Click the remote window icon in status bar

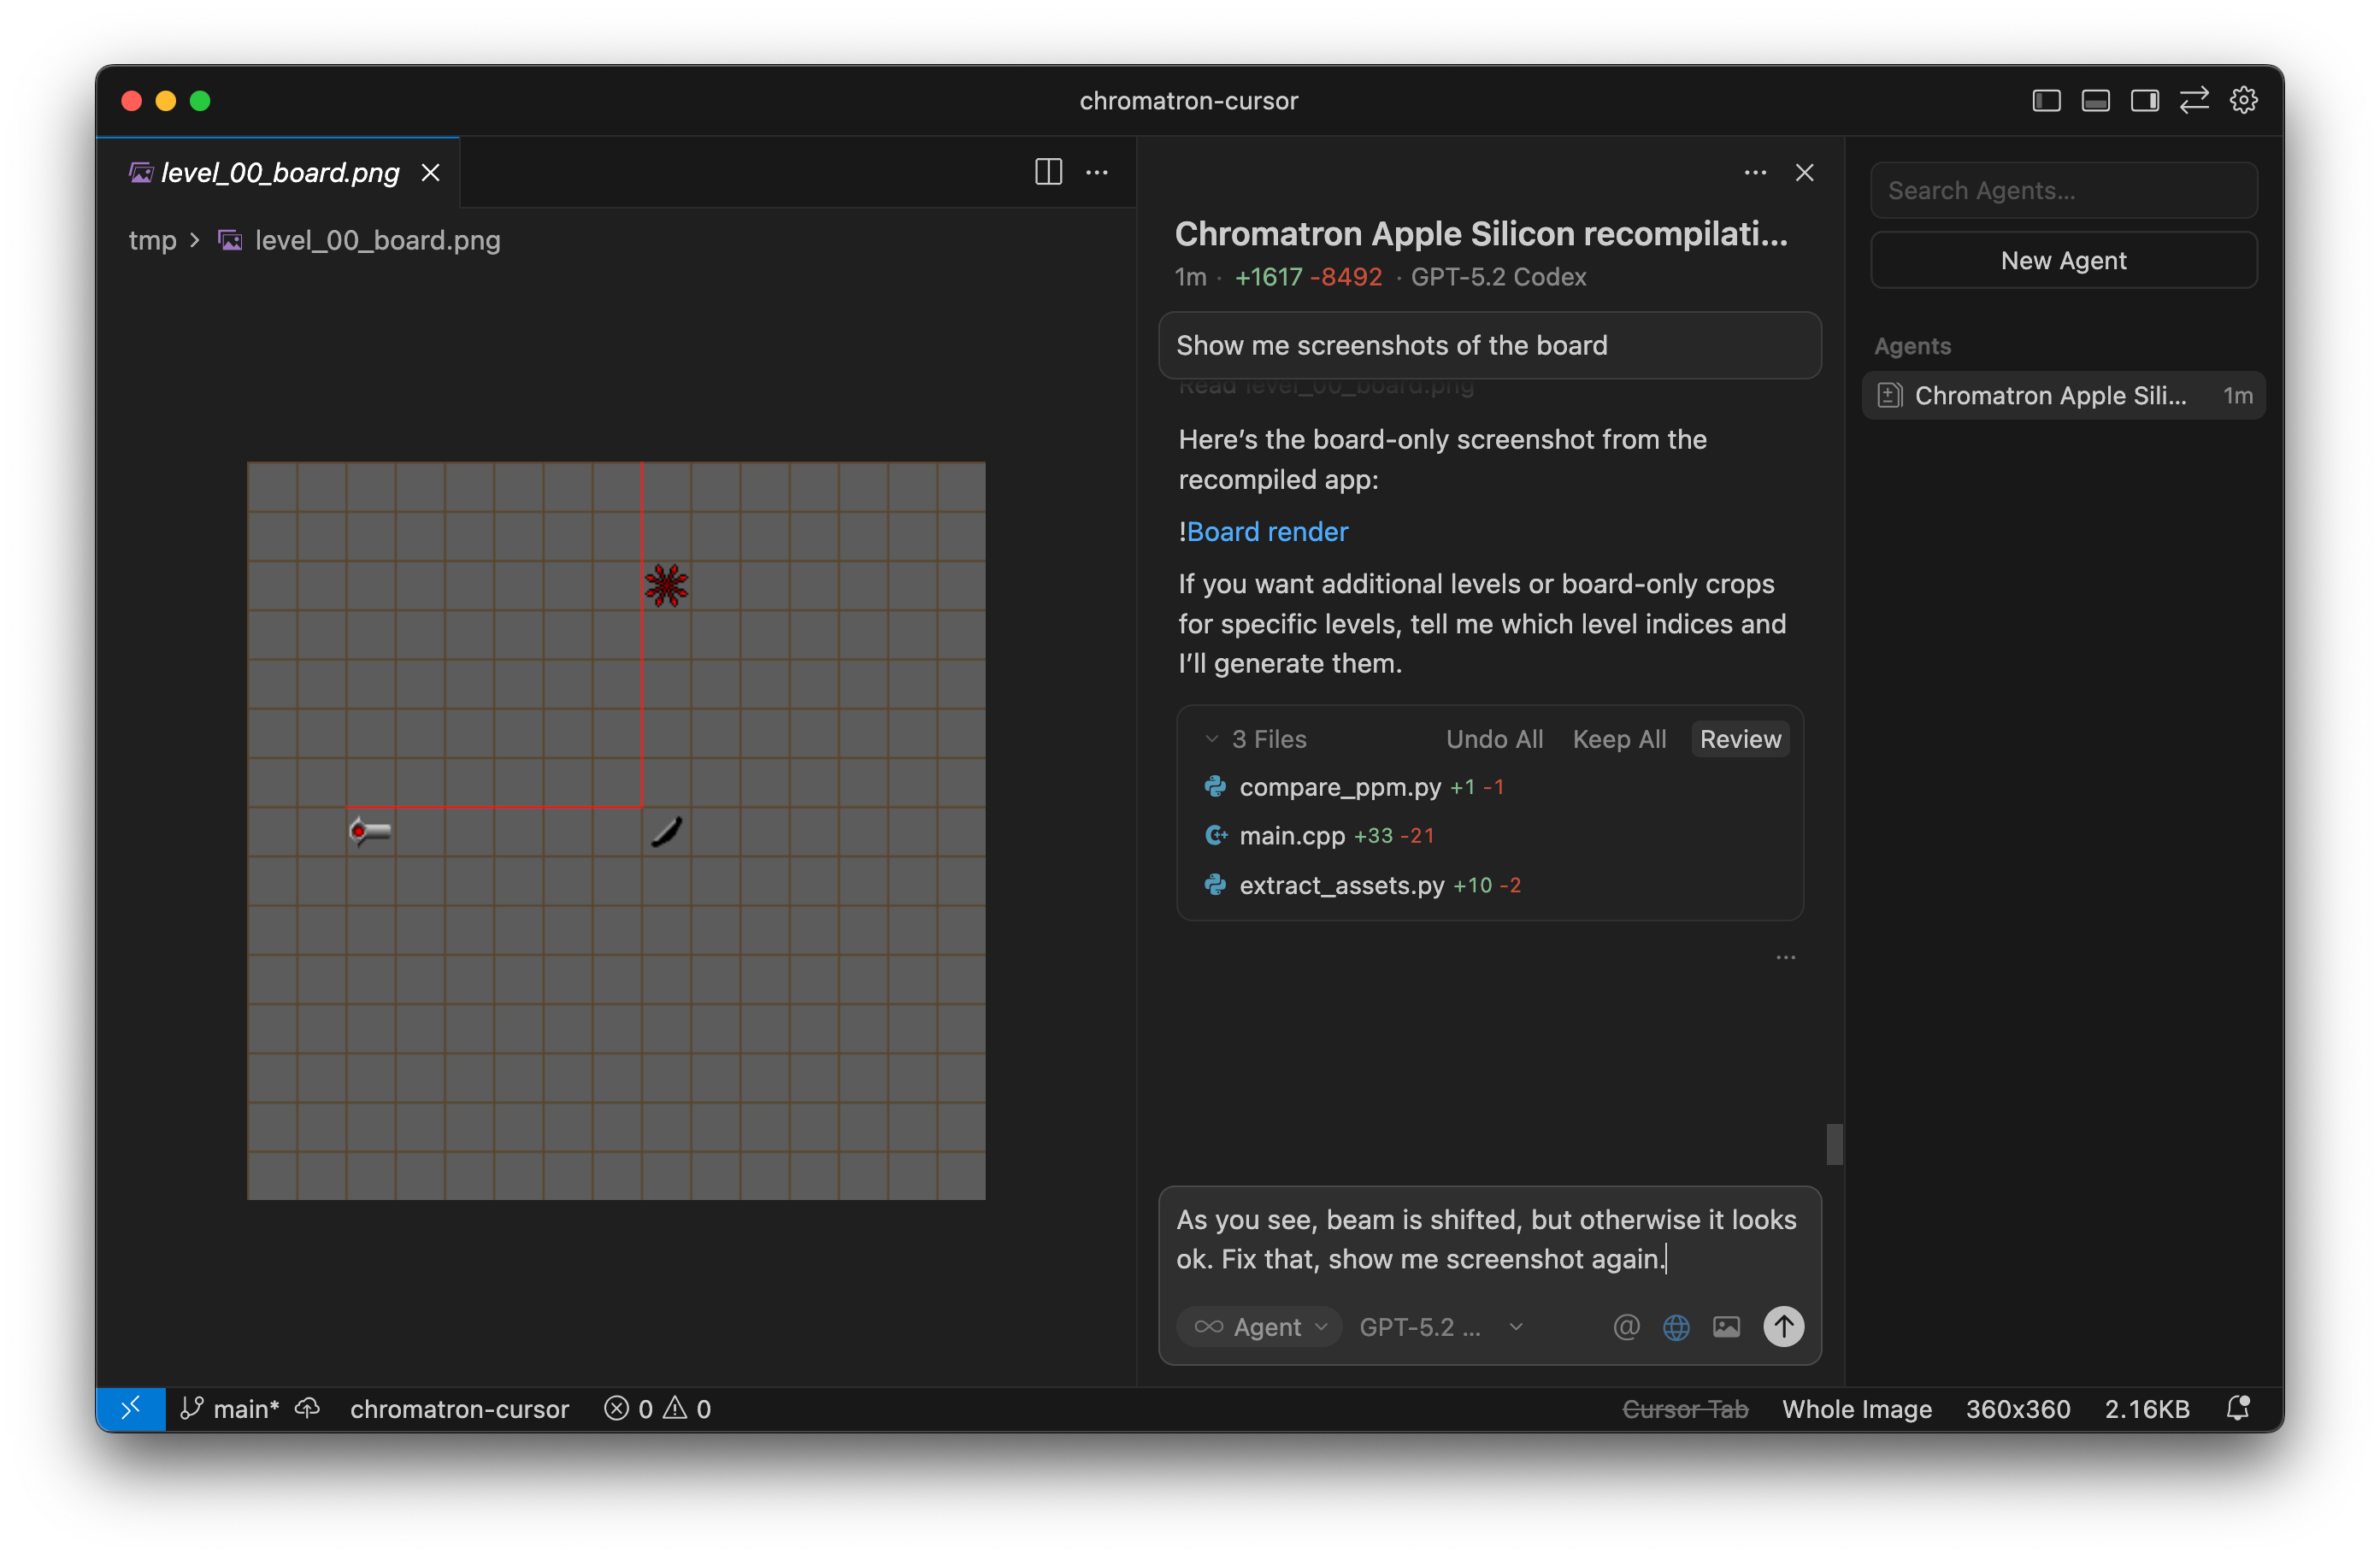tap(131, 1408)
